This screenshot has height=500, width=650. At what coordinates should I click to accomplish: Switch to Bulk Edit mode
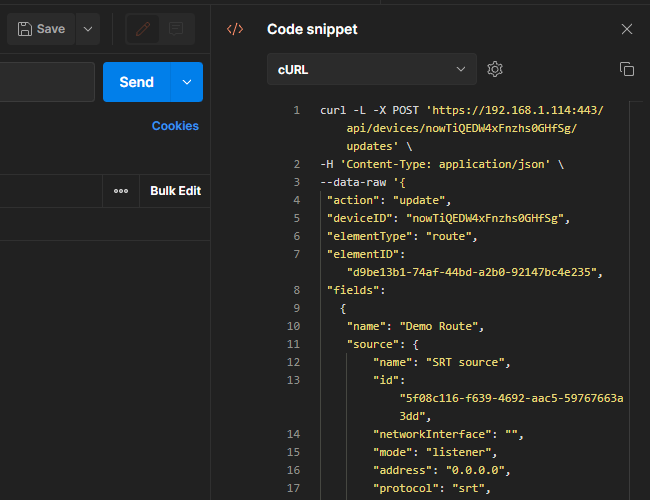coord(175,191)
